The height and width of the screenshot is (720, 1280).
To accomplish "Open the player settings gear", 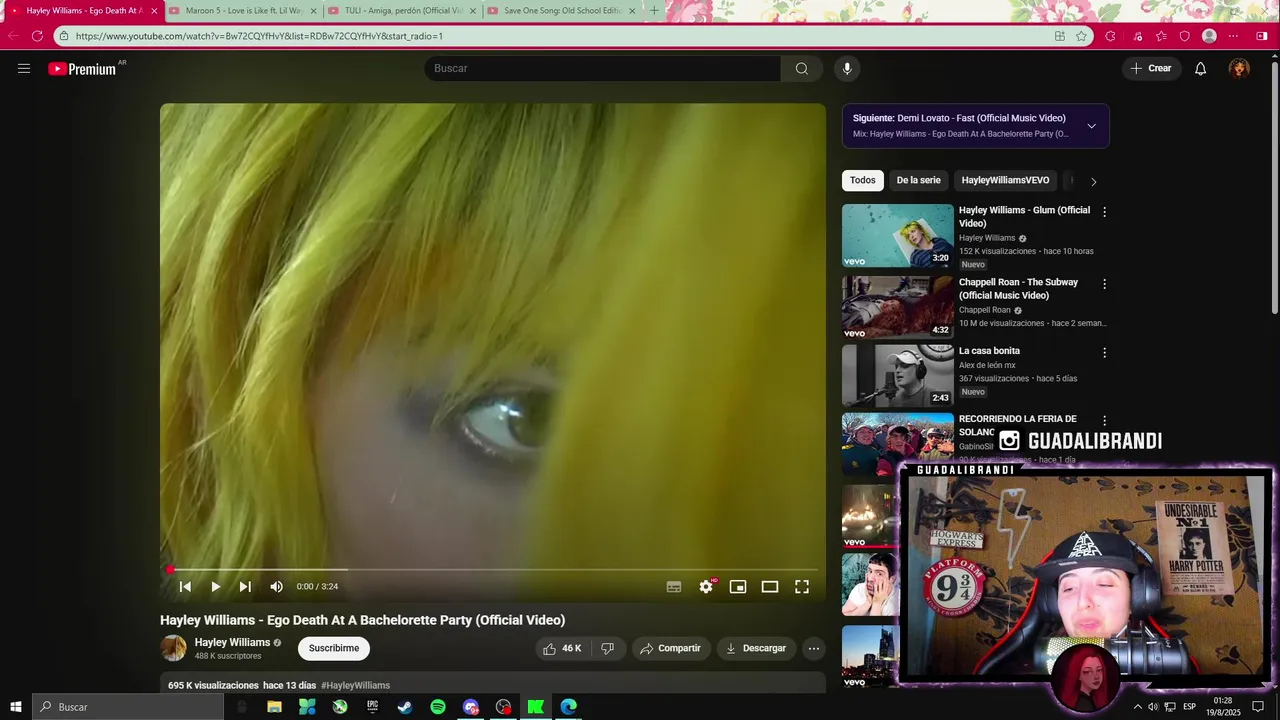I will (x=706, y=587).
